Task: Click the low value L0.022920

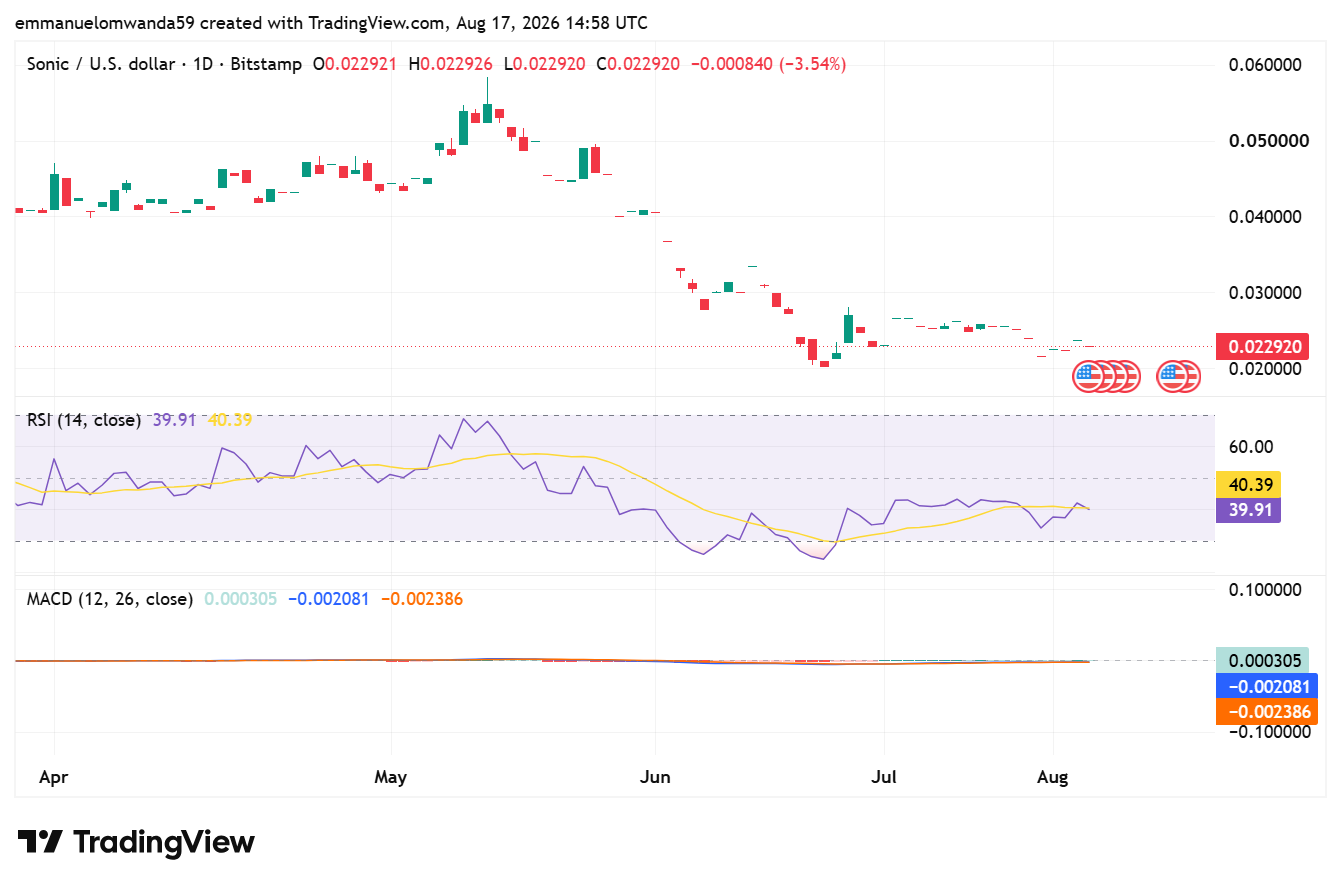Action: pos(545,64)
